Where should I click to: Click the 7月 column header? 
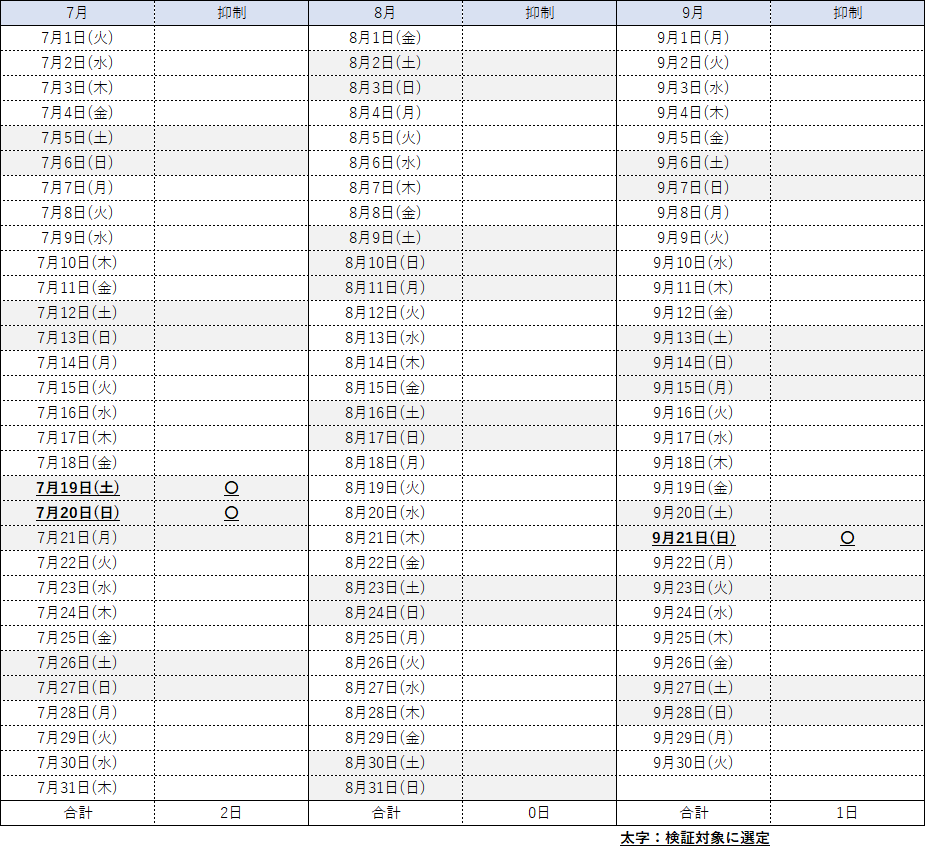pos(77,13)
